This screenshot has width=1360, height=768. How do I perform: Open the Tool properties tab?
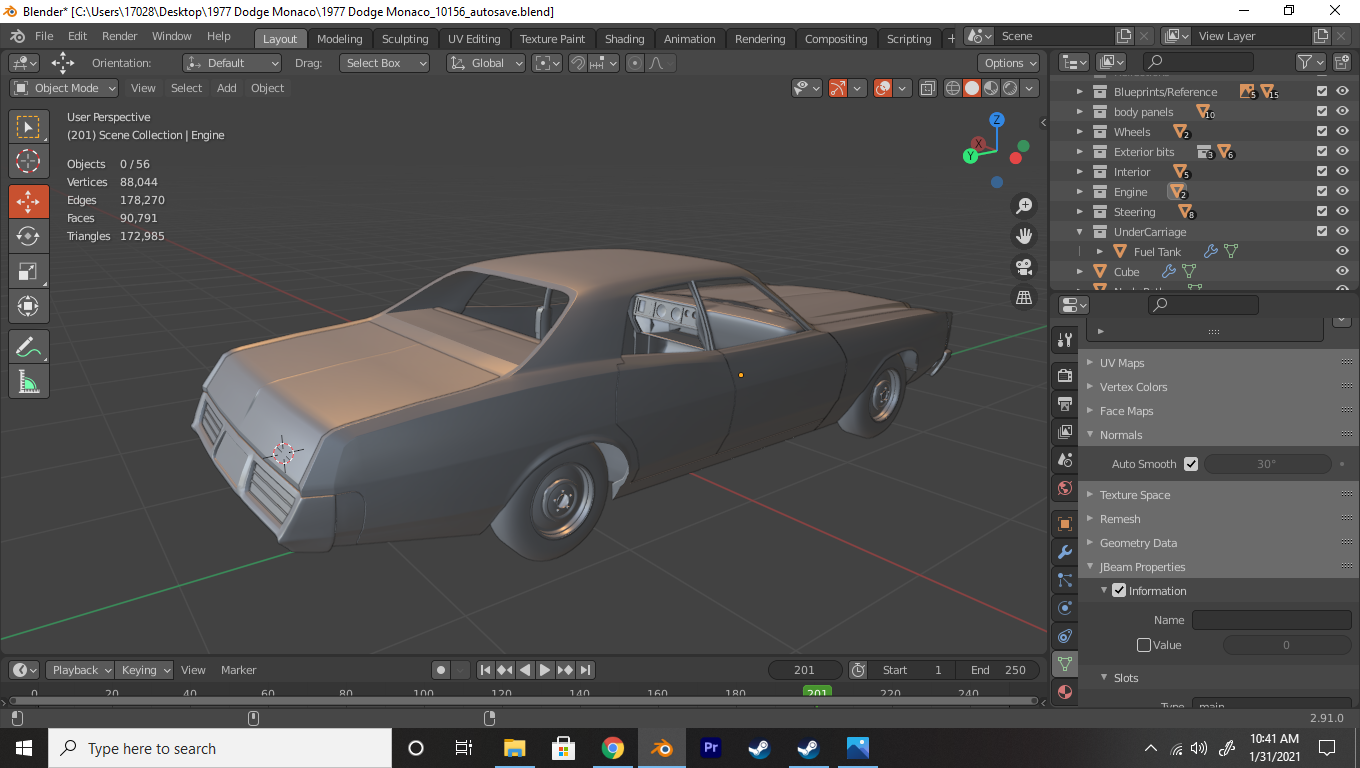[x=1065, y=340]
